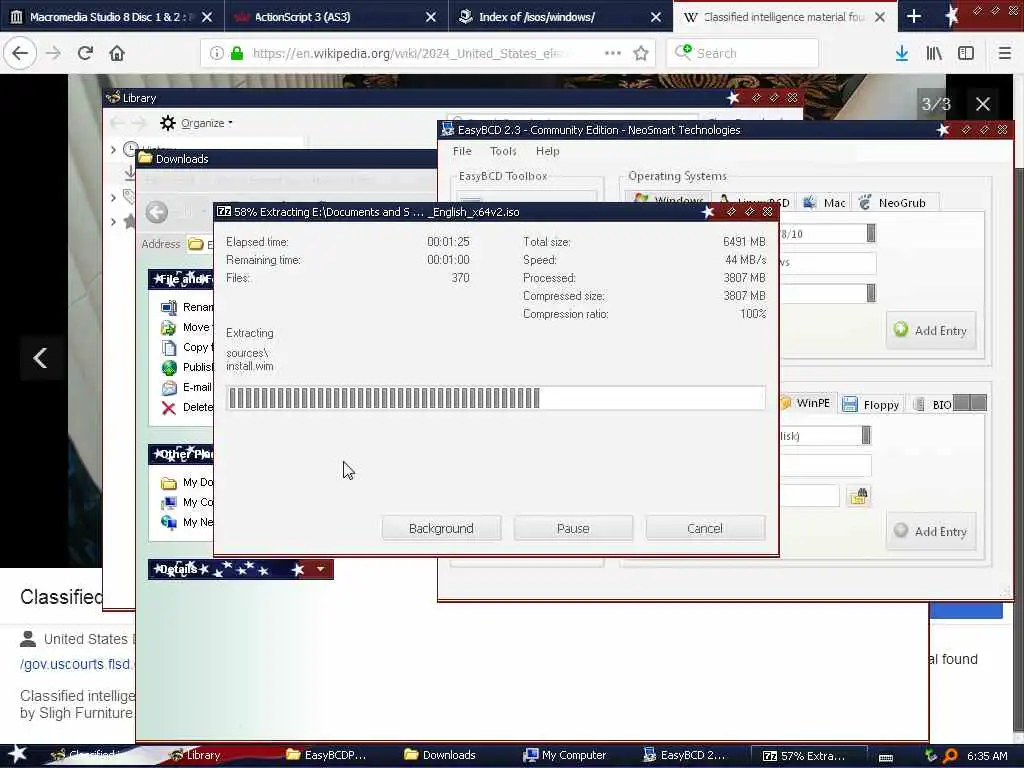The width and height of the screenshot is (1024, 768).
Task: Click the Start star button on taskbar
Action: [x=18, y=754]
